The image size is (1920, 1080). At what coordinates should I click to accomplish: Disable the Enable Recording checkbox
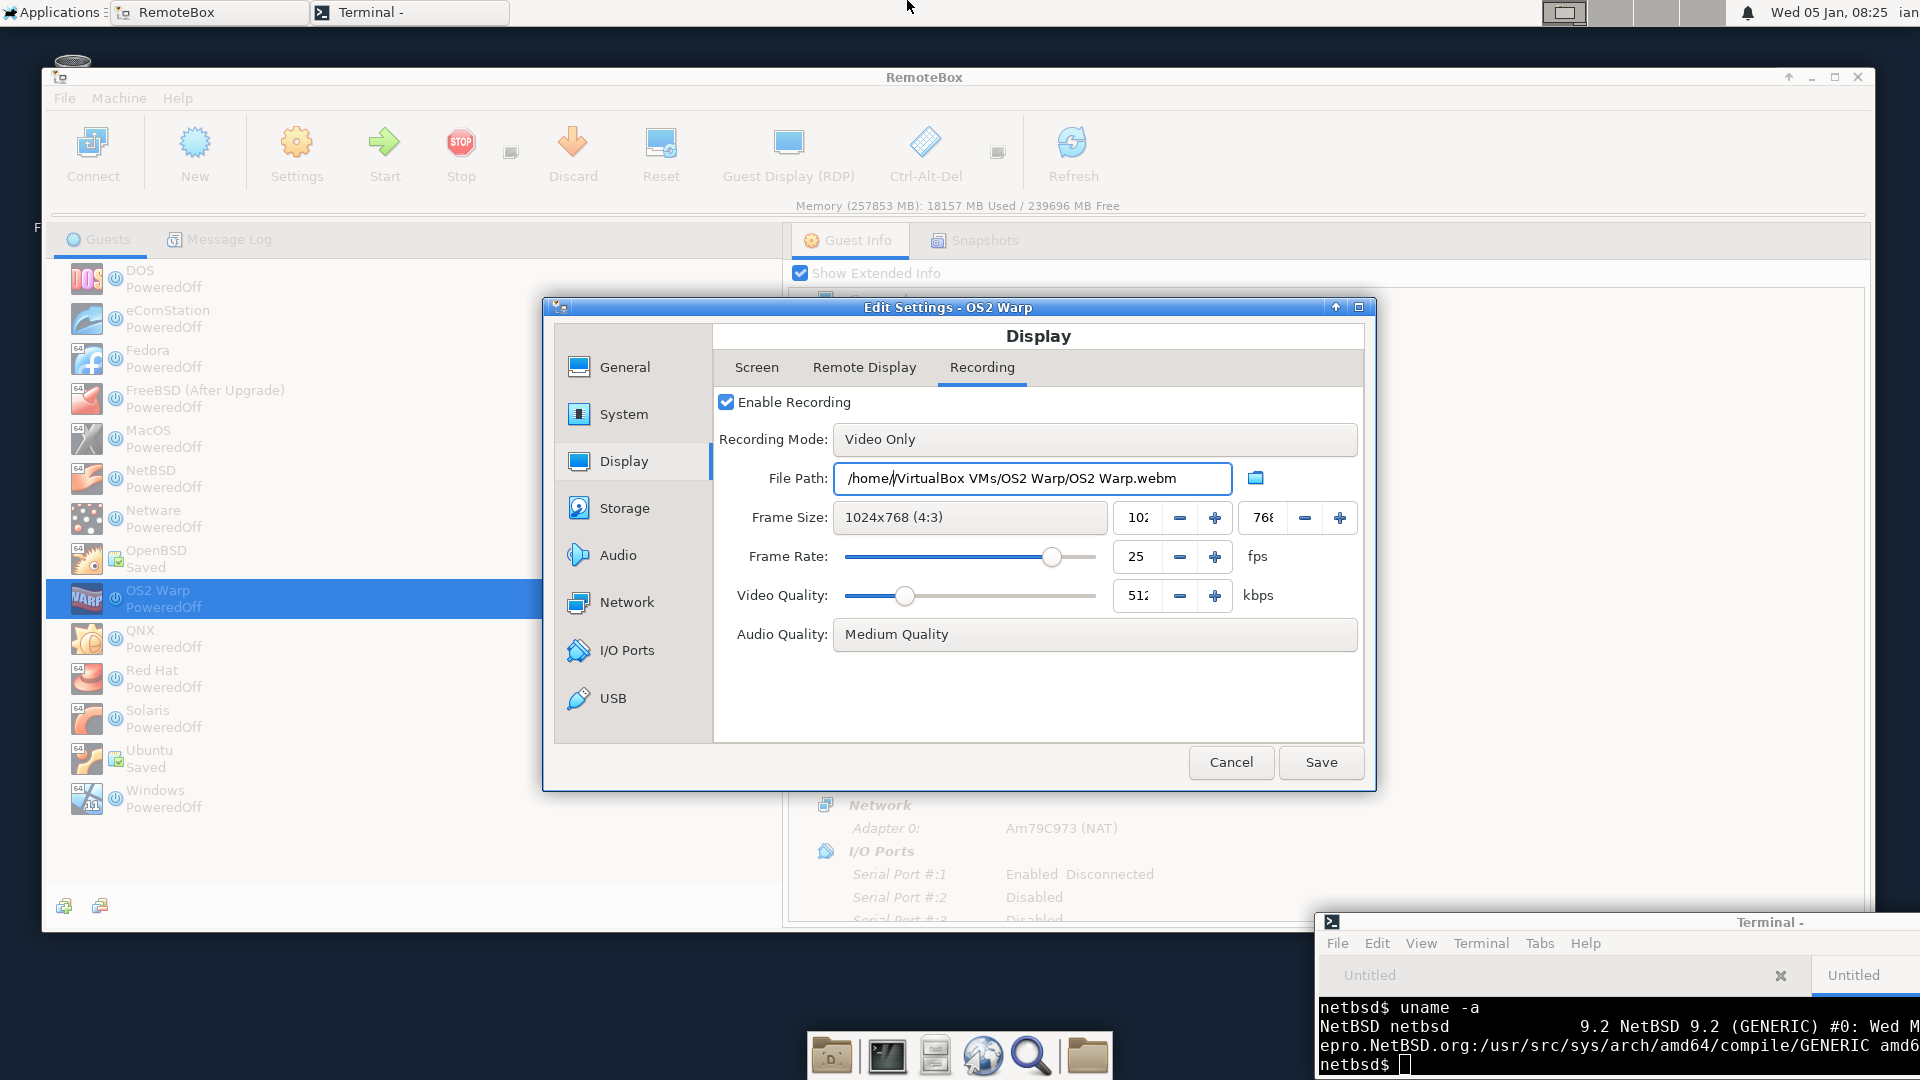[726, 402]
